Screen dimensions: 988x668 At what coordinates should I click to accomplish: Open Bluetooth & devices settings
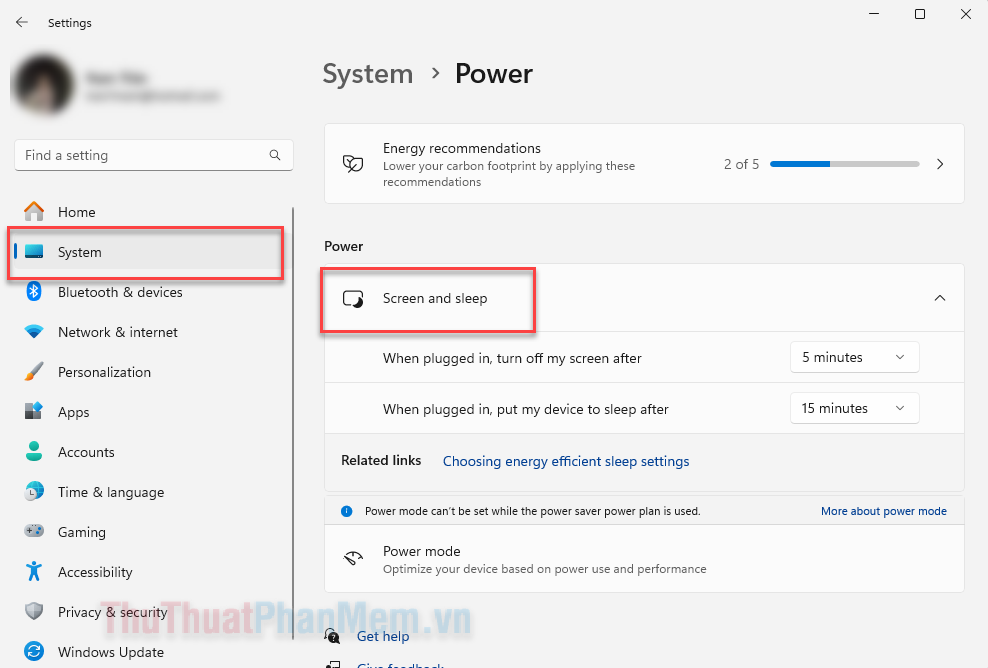point(34,292)
